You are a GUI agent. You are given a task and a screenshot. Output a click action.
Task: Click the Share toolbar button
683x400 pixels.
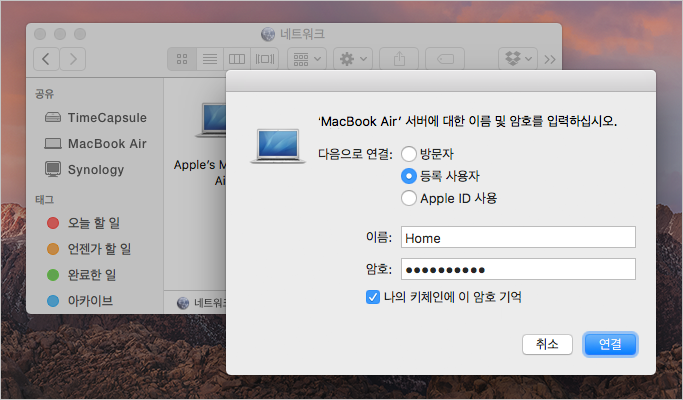point(399,59)
